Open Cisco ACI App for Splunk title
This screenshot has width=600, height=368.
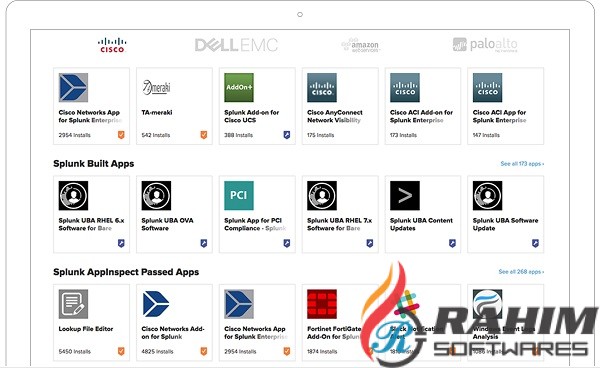click(x=499, y=116)
